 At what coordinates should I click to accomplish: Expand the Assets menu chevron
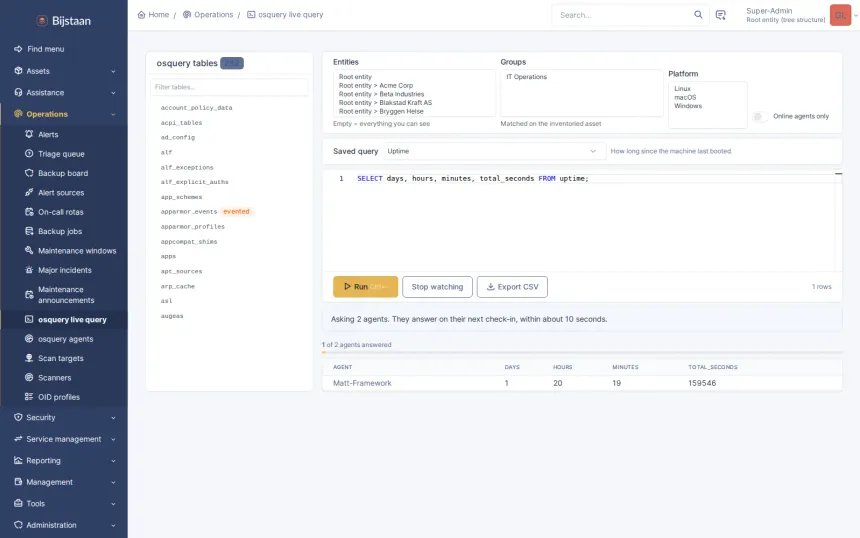(113, 71)
